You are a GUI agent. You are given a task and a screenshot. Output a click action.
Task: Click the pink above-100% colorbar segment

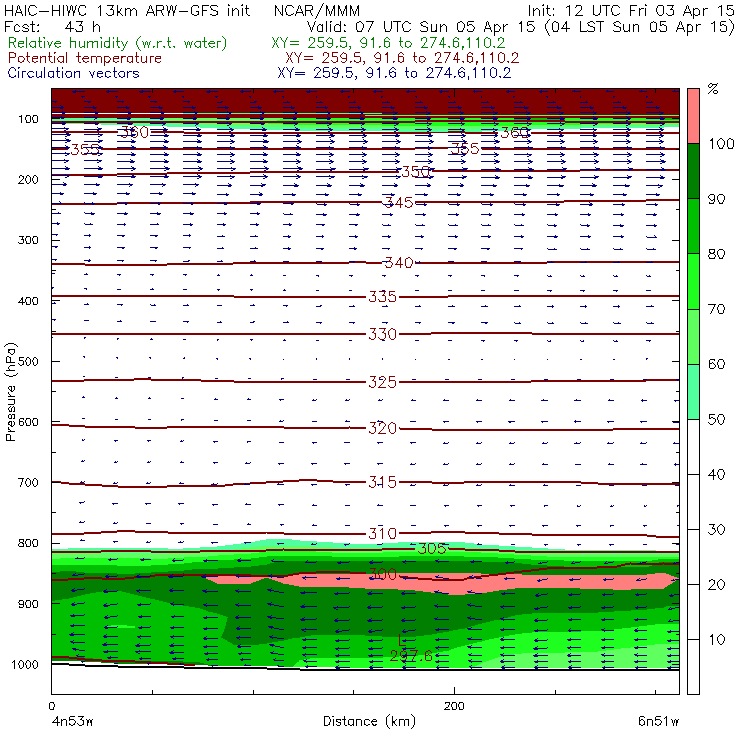click(693, 116)
